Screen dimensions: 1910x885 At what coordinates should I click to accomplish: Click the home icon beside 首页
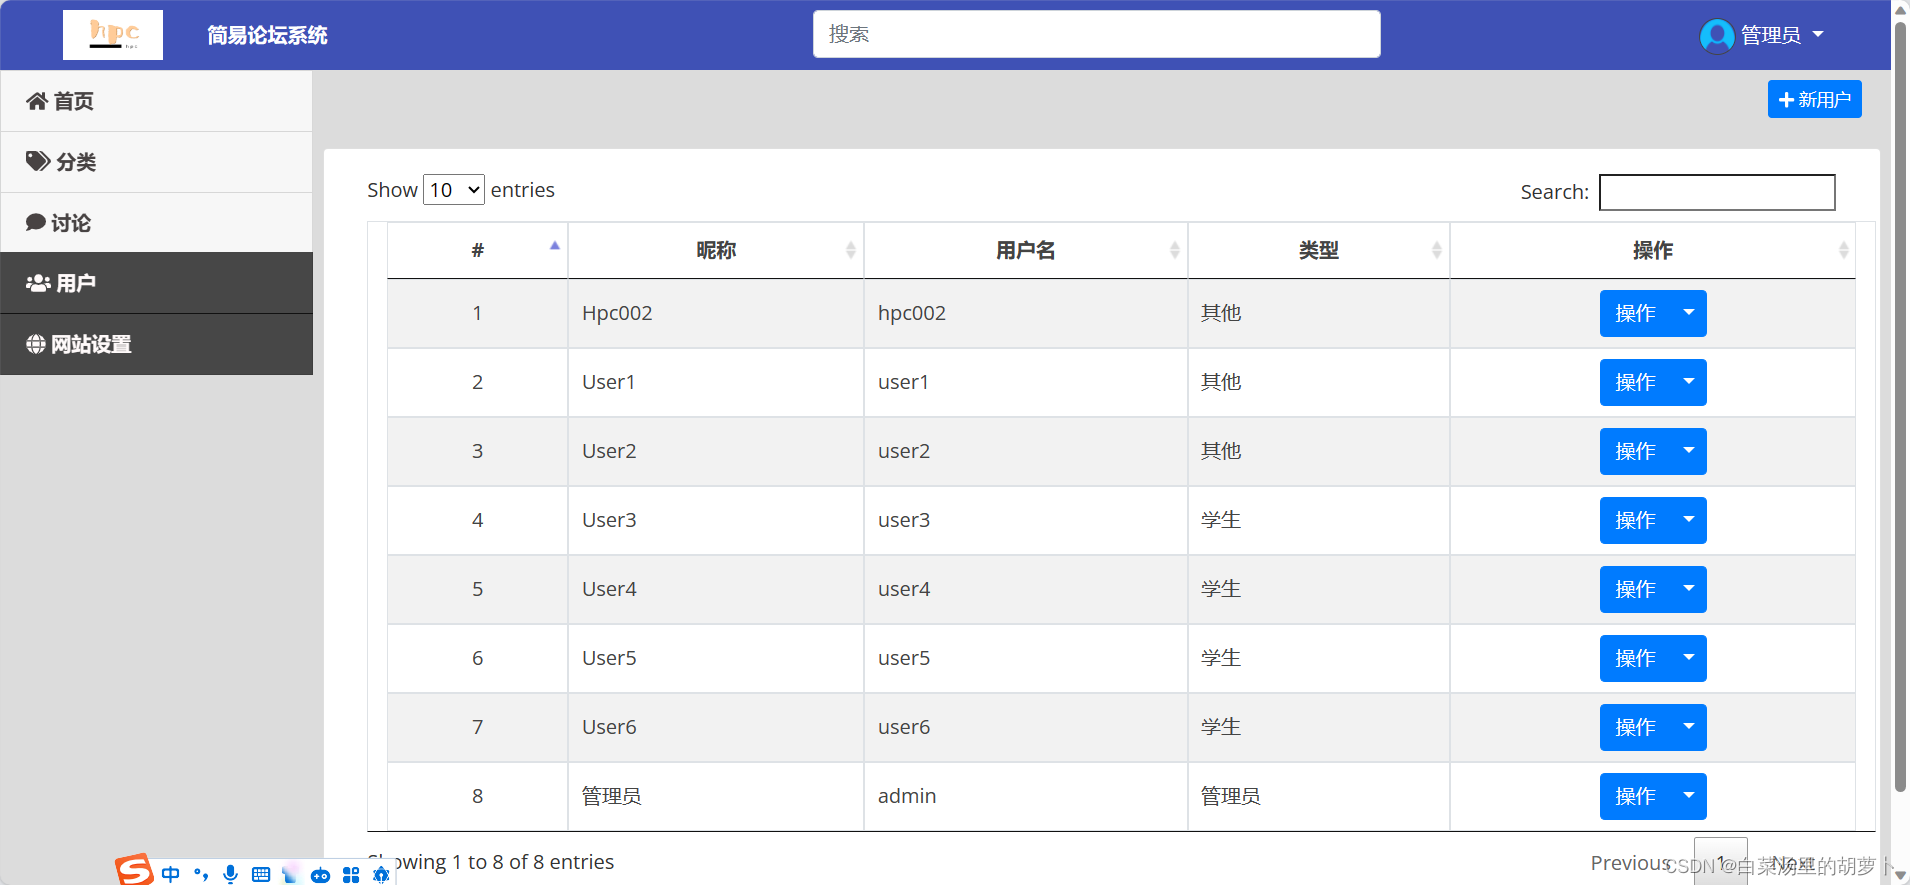click(x=37, y=101)
